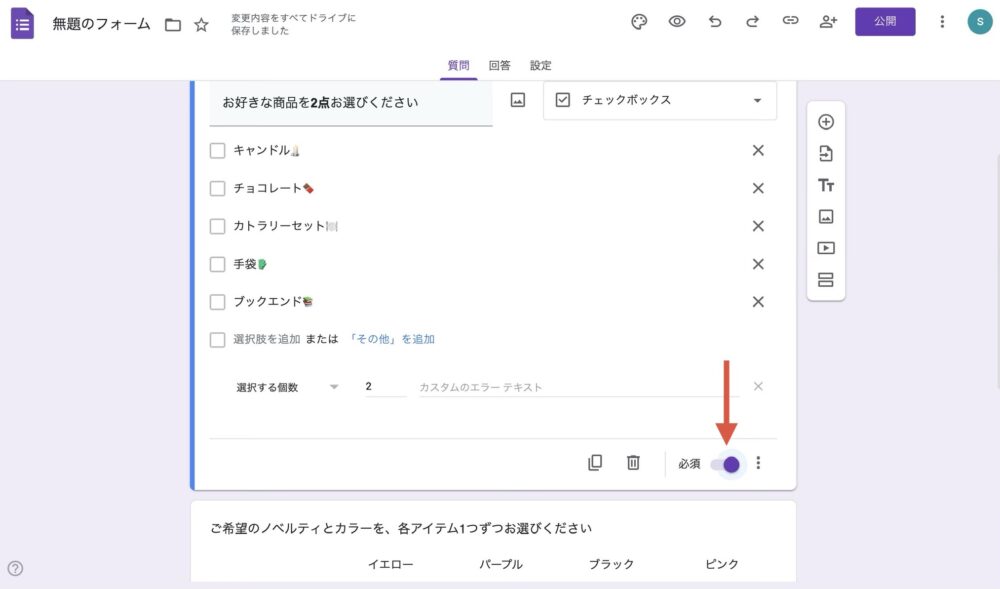
Task: Expand the question's more options menu
Action: click(x=758, y=463)
